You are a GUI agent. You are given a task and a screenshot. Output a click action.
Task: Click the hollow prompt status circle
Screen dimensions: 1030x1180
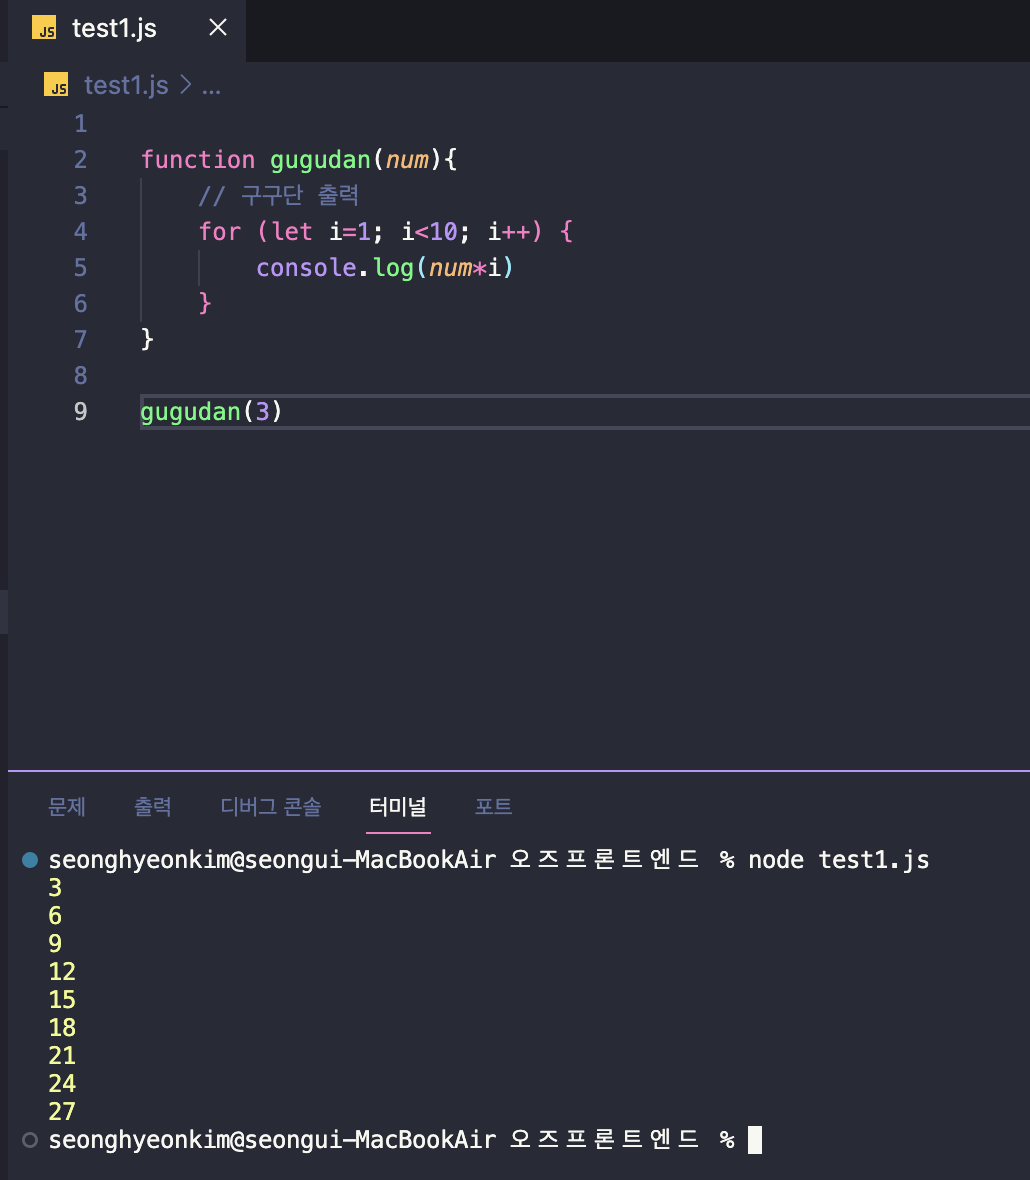tap(30, 1140)
